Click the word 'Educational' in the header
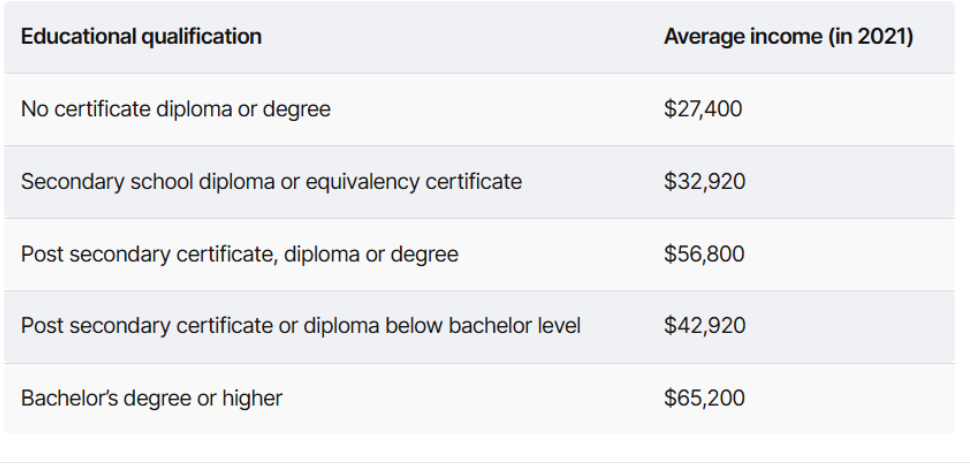 click(x=79, y=37)
